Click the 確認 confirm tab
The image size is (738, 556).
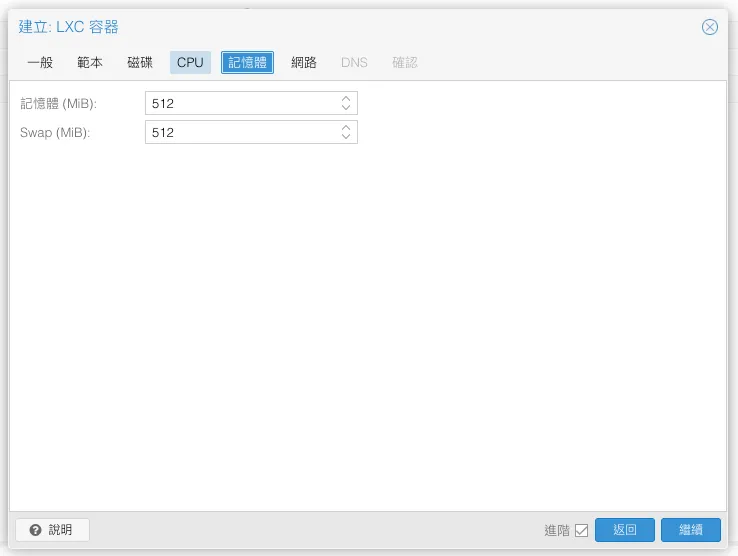pos(405,62)
